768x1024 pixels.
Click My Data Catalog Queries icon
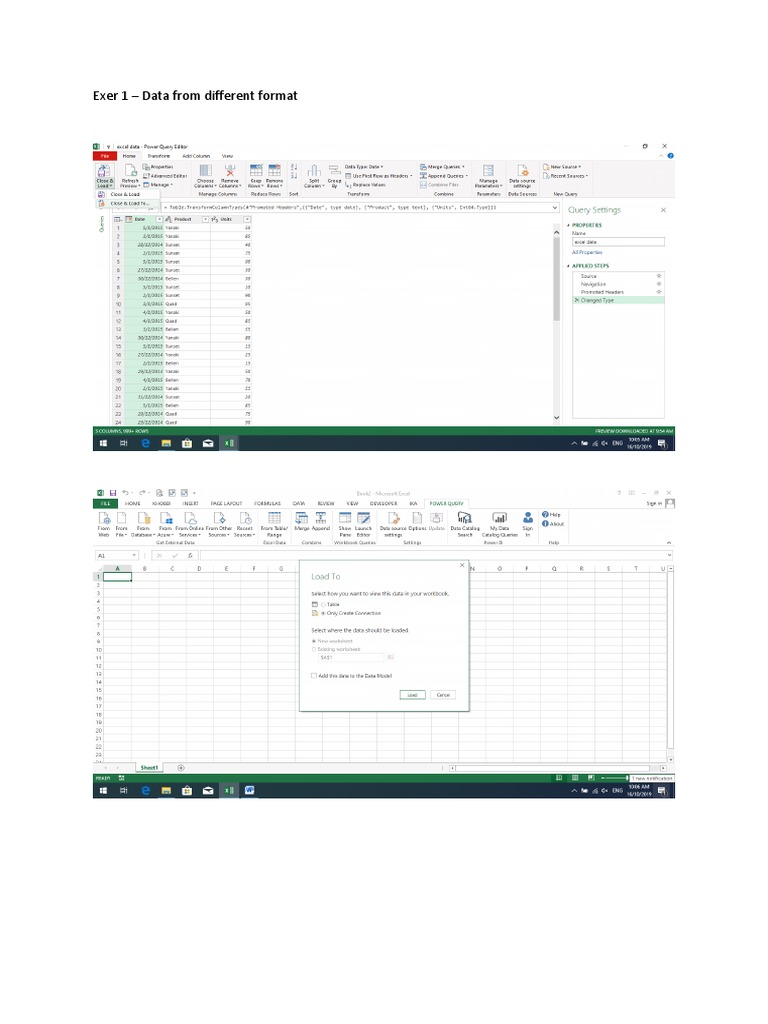click(x=500, y=518)
